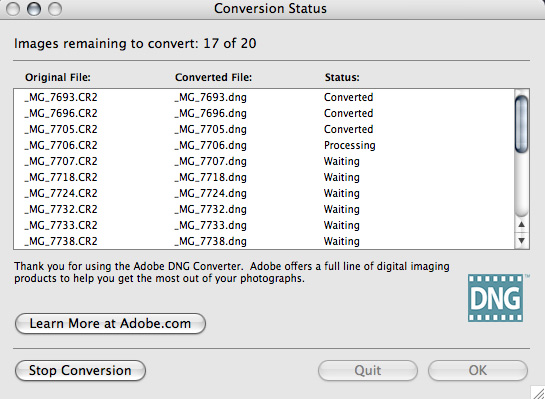
Task: Click converted file _MG_7705.dng
Action: [211, 129]
